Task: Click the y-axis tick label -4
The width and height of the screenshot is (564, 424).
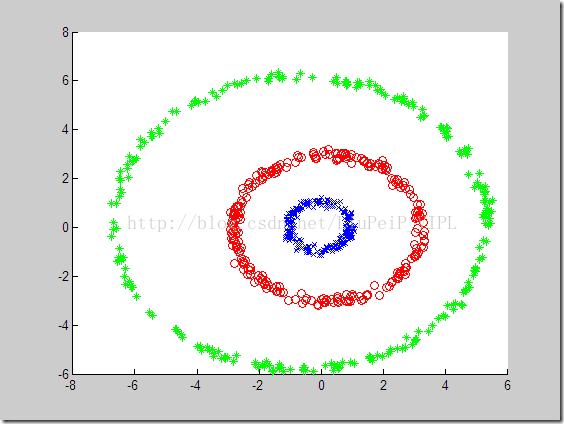Action: (x=63, y=326)
